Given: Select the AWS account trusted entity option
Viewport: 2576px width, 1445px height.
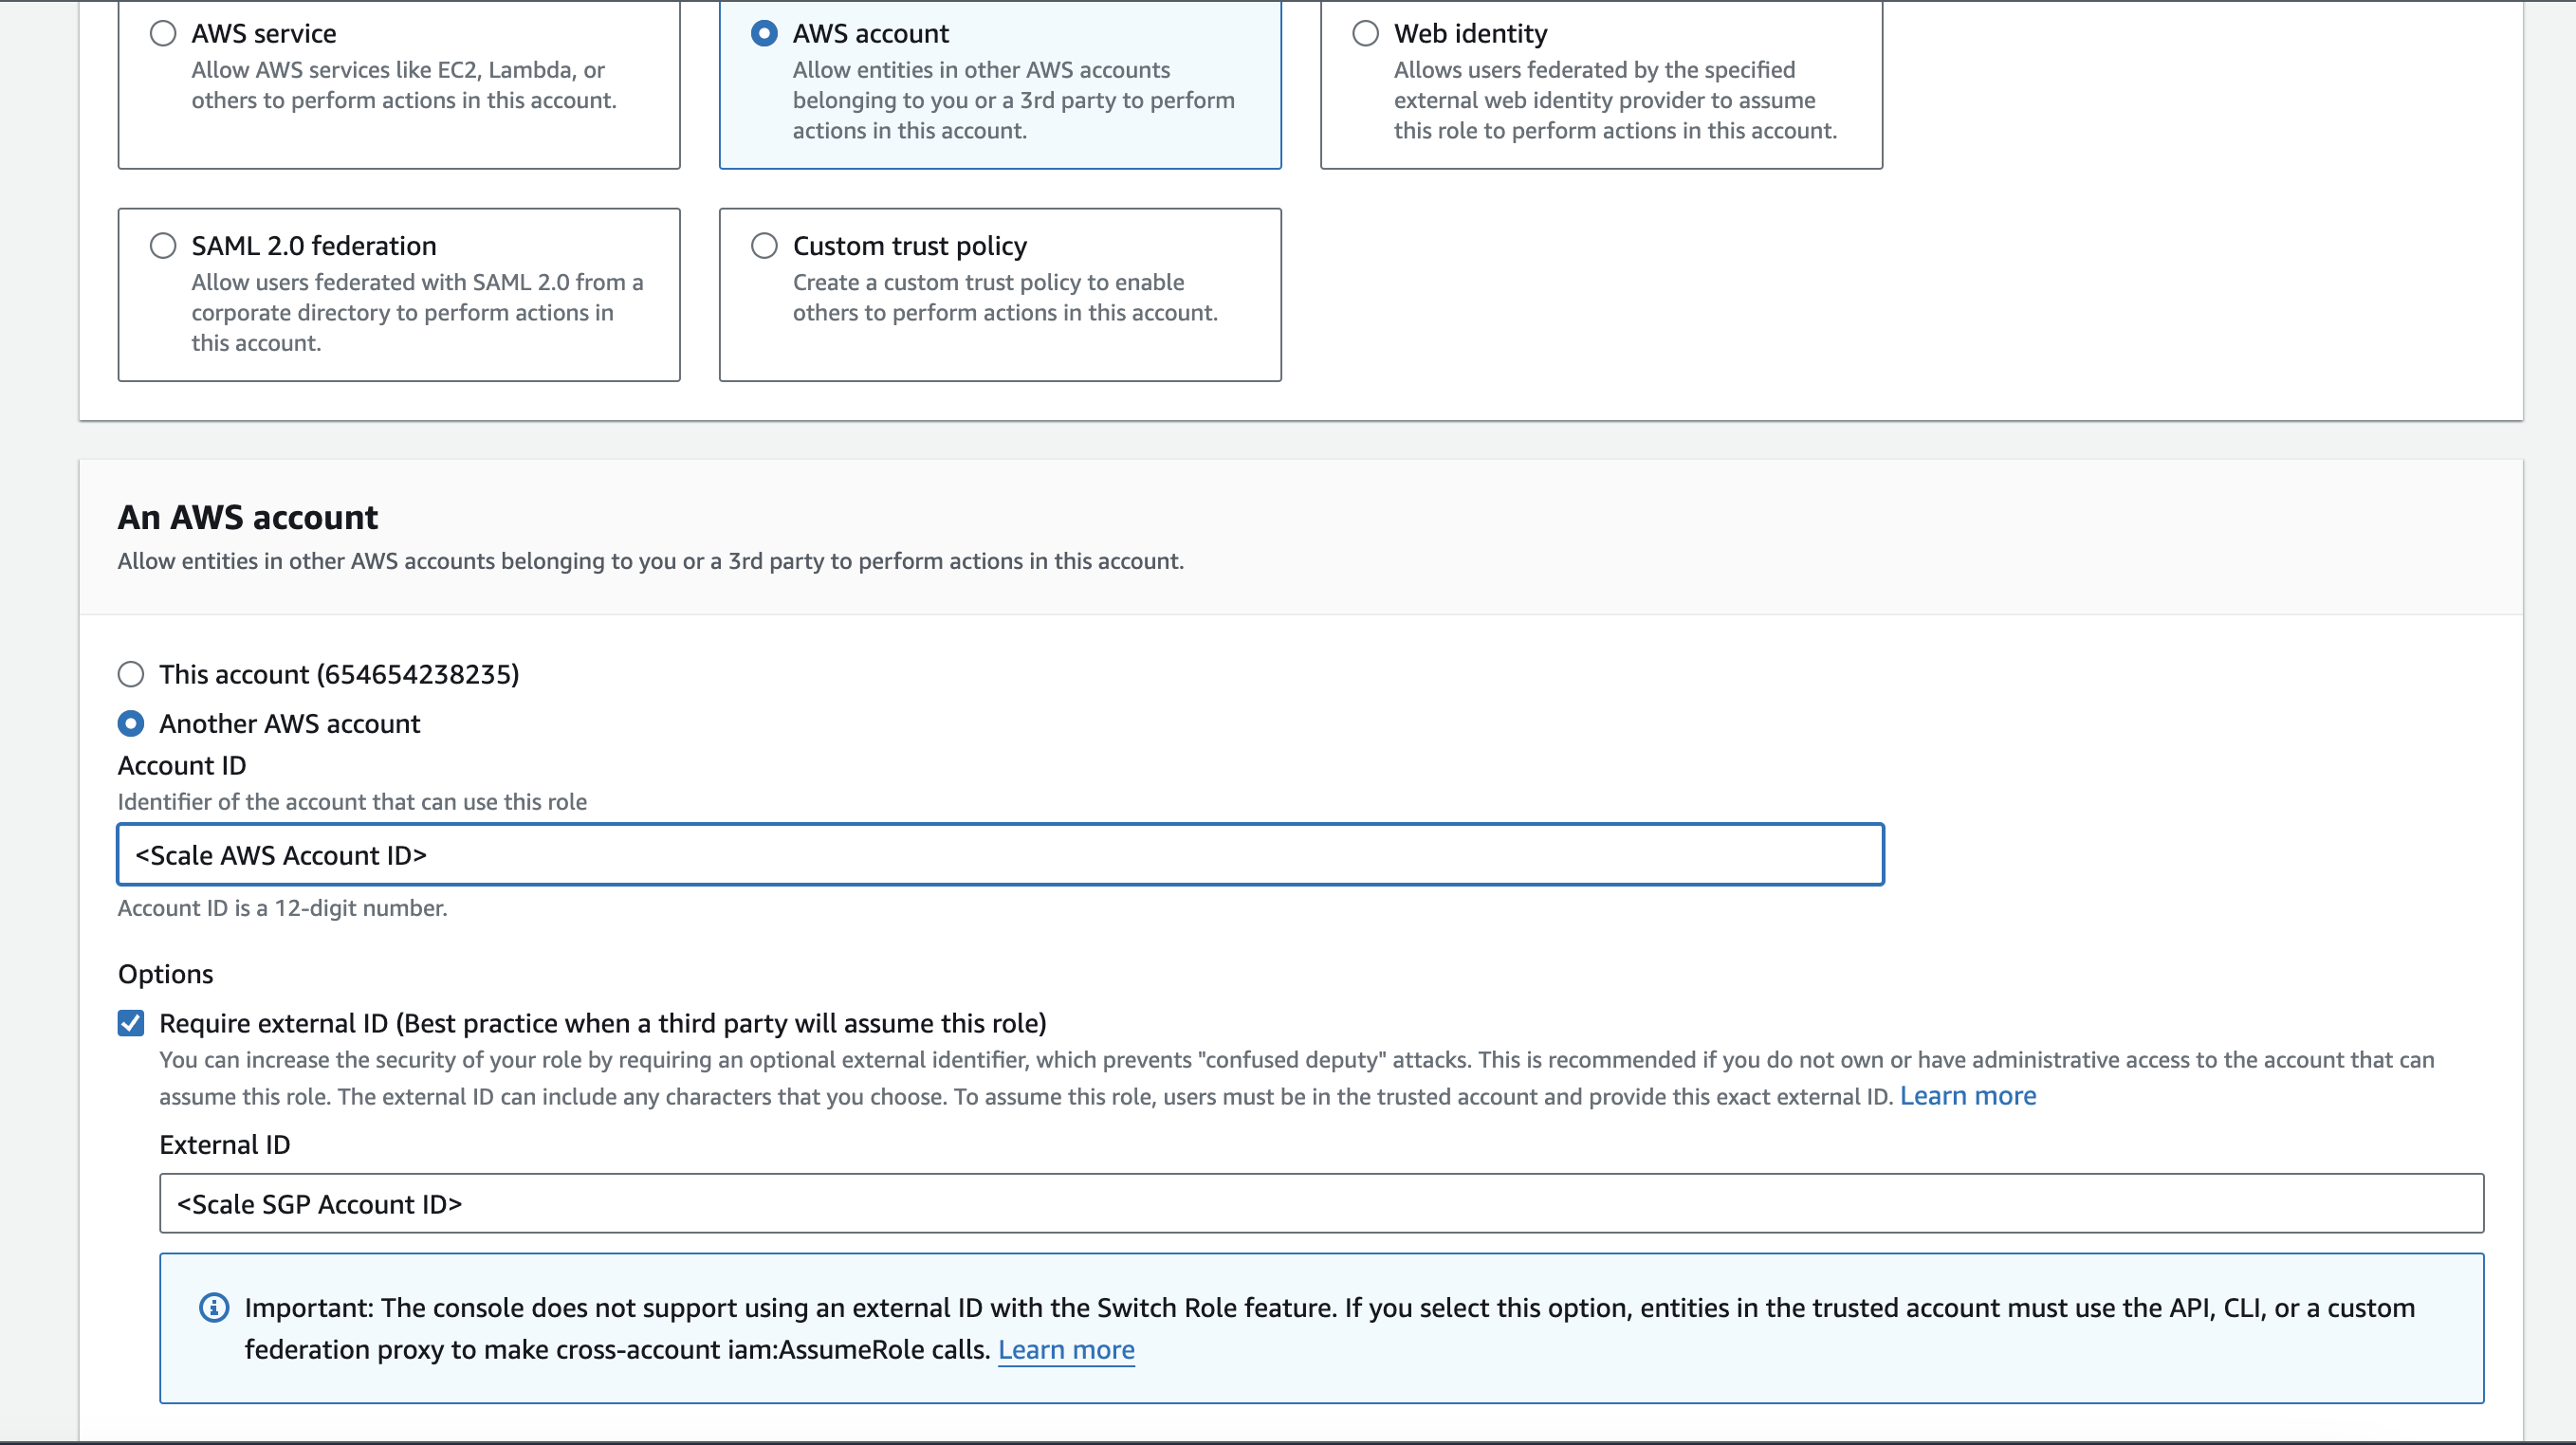Looking at the screenshot, I should [764, 34].
